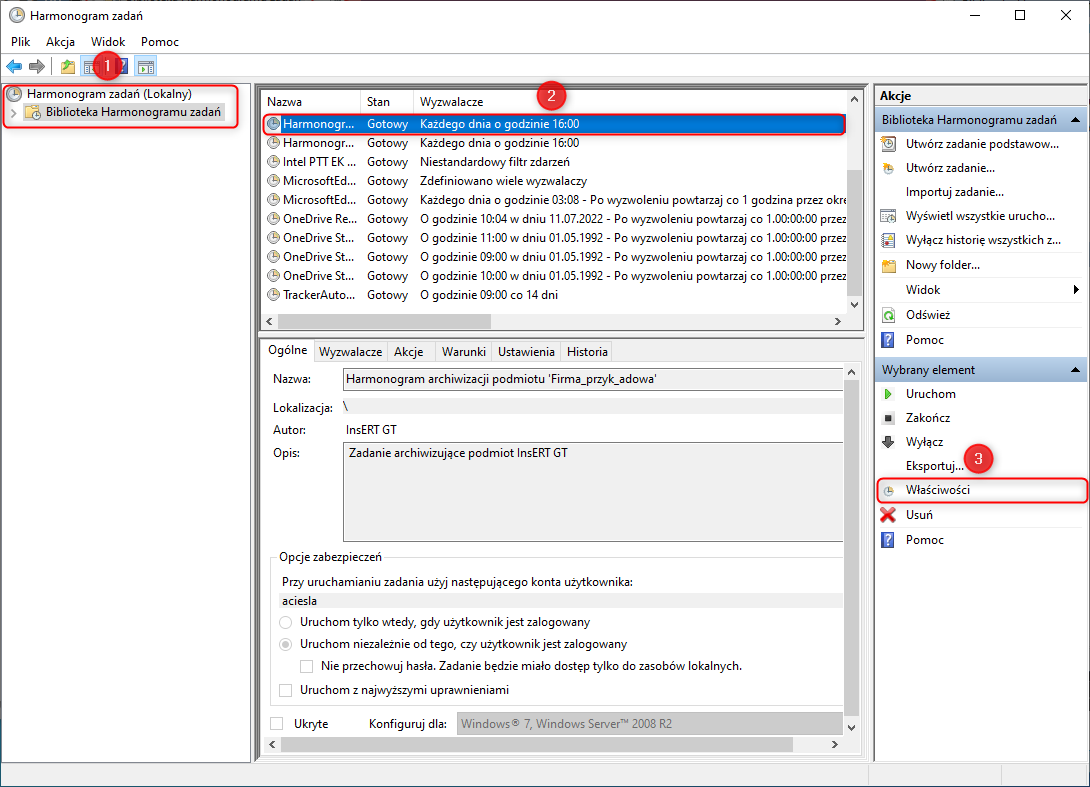Click the Pomoc icon under Biblioteka actions
The height and width of the screenshot is (787, 1090).
click(888, 340)
